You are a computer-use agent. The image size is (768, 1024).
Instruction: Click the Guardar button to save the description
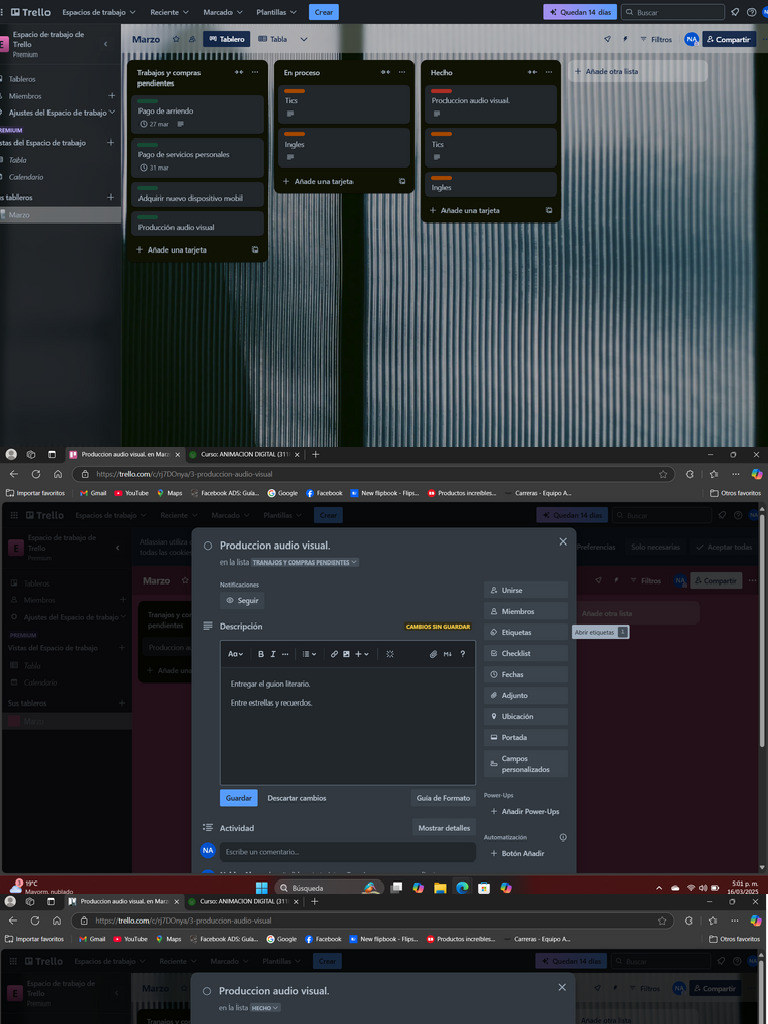tap(238, 798)
